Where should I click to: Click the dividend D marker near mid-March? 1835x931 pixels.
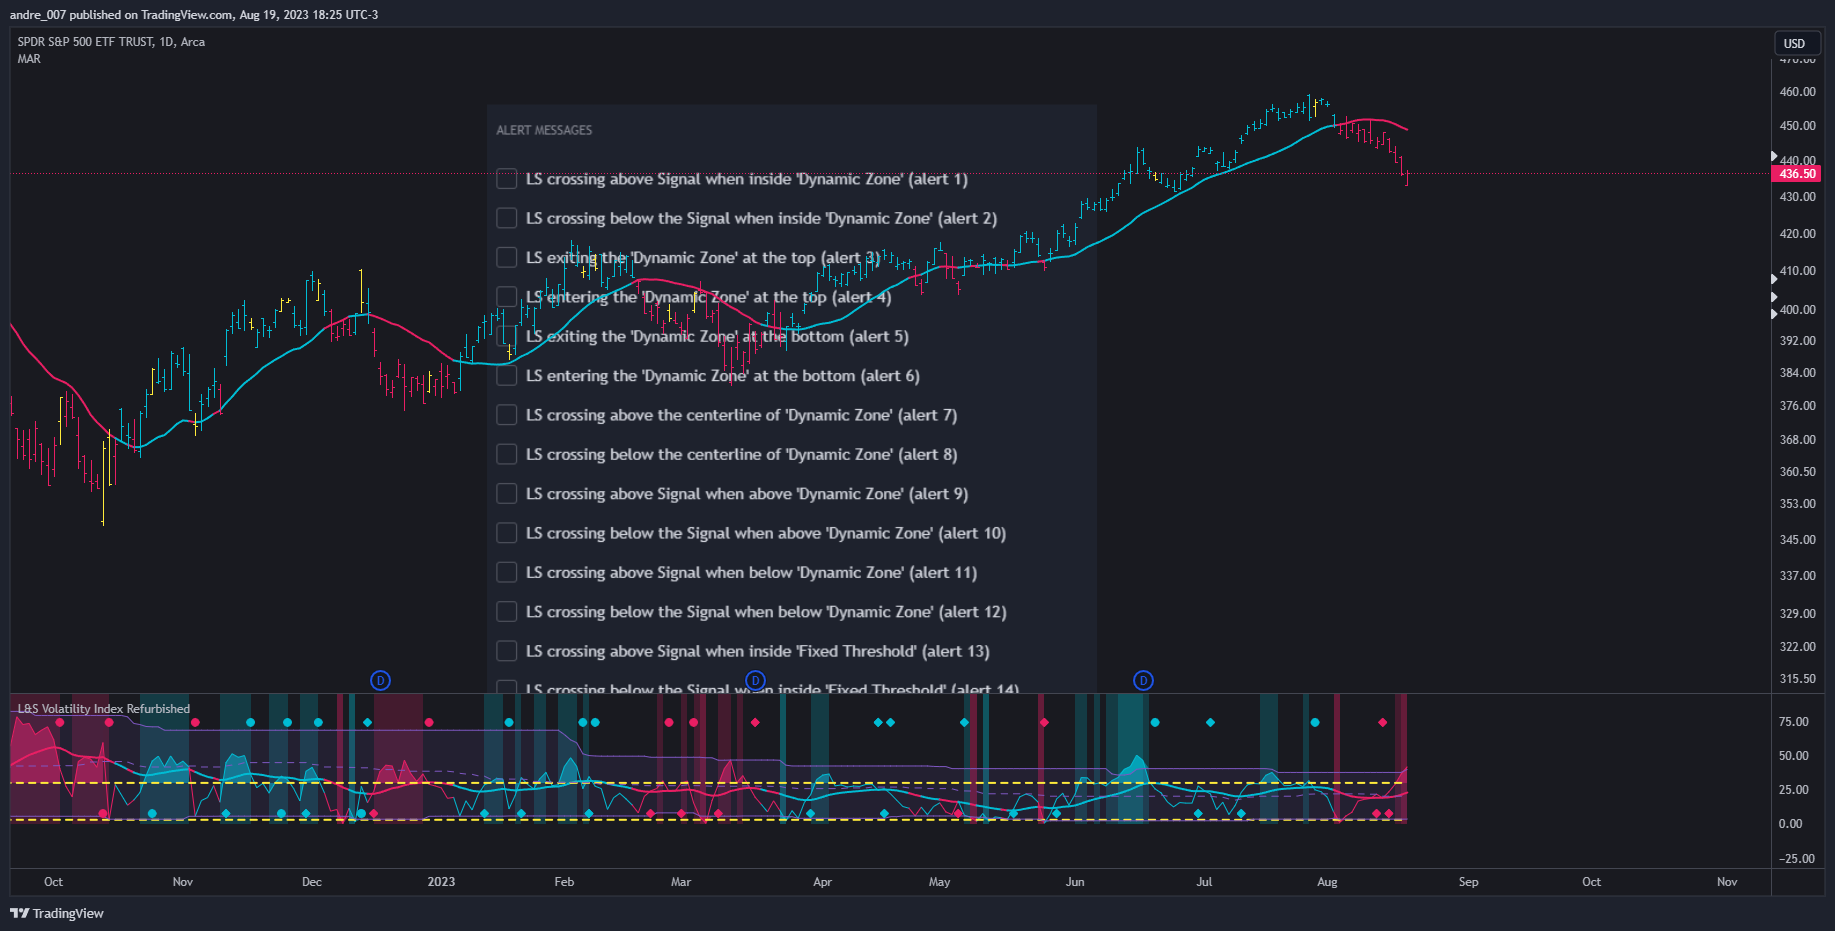756,681
